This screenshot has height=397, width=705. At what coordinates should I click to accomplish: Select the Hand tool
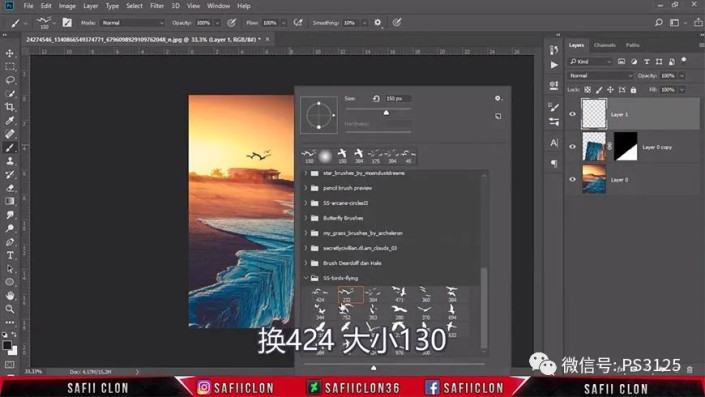(9, 296)
